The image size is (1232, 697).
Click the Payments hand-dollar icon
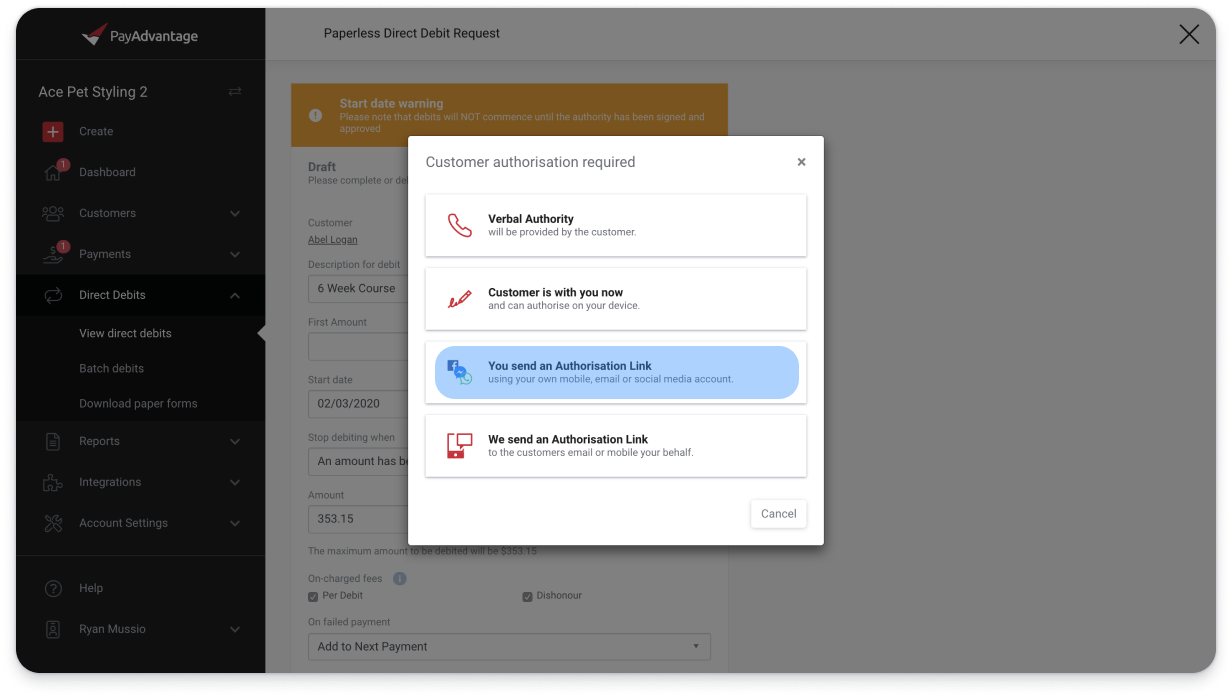click(53, 254)
